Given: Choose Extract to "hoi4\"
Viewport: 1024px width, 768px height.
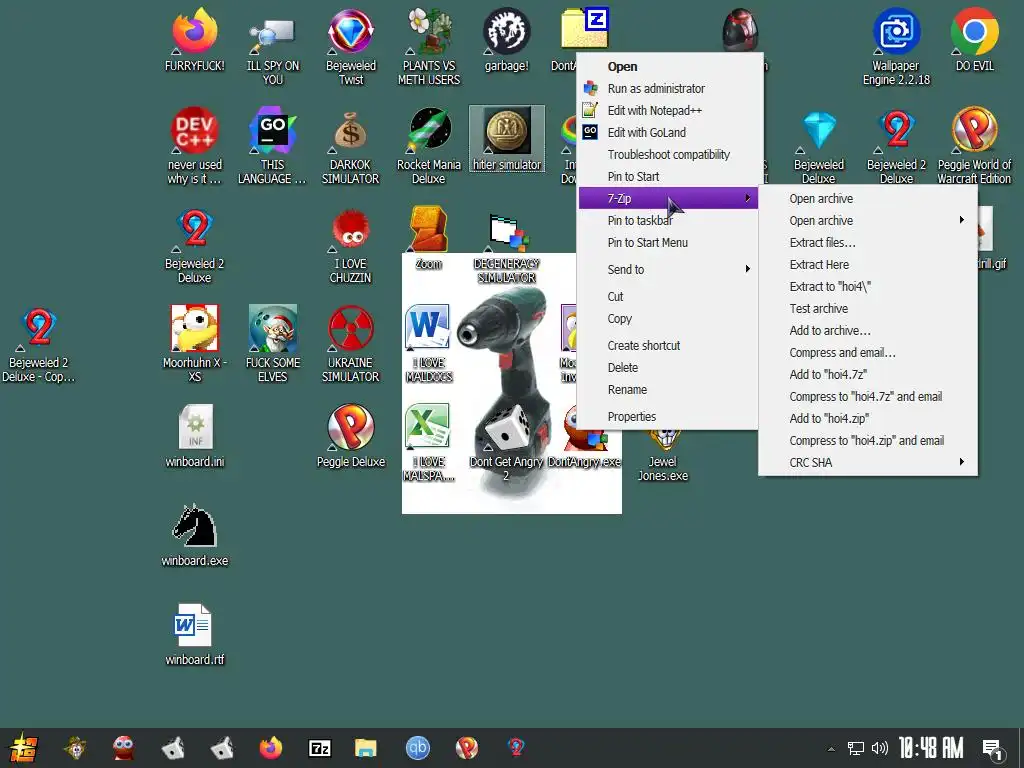Looking at the screenshot, I should pyautogui.click(x=868, y=287).
